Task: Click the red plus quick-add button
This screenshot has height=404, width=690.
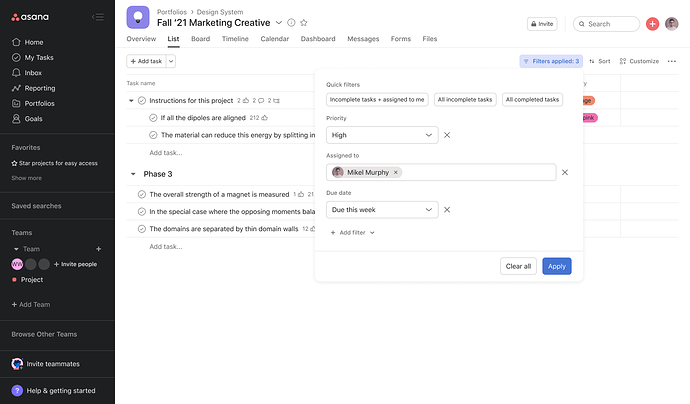Action: tap(652, 24)
